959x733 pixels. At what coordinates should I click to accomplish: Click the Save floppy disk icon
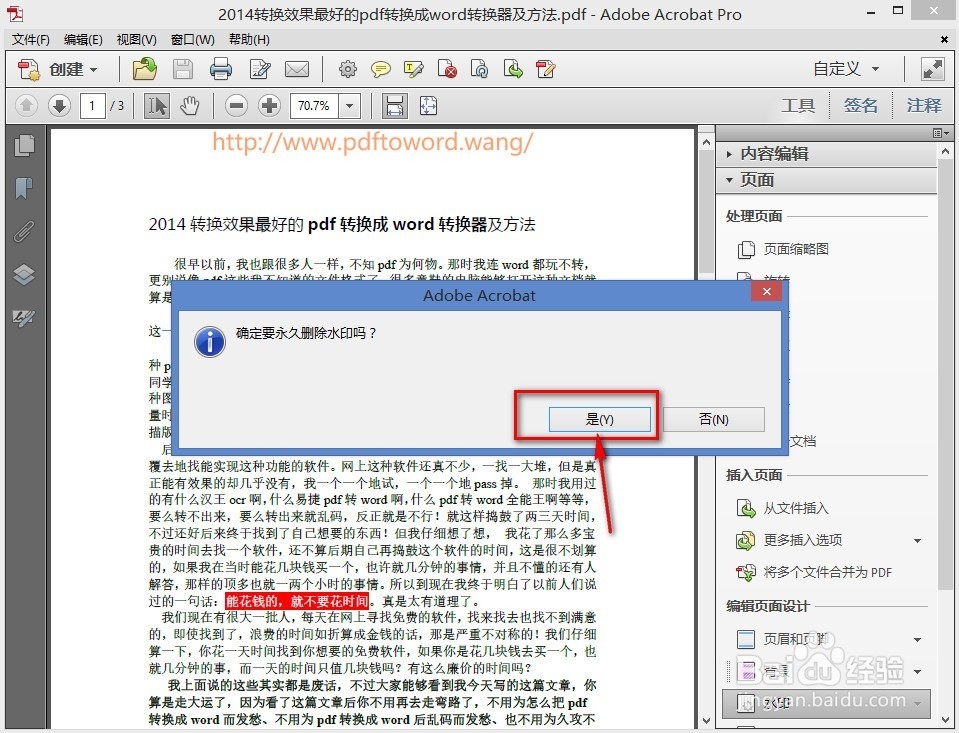coord(182,69)
